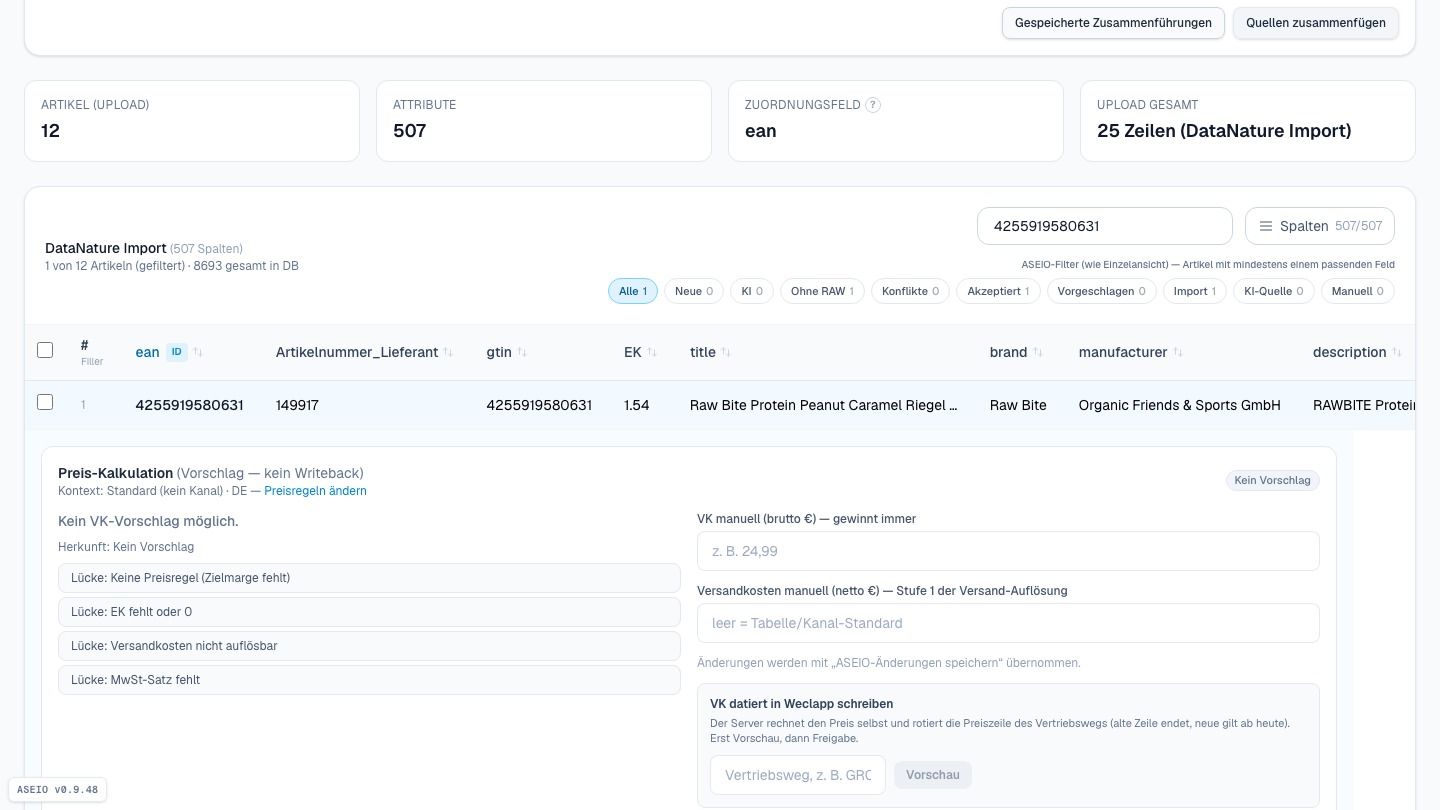Sort by EK column arrows
The height and width of the screenshot is (810, 1440).
pos(652,352)
